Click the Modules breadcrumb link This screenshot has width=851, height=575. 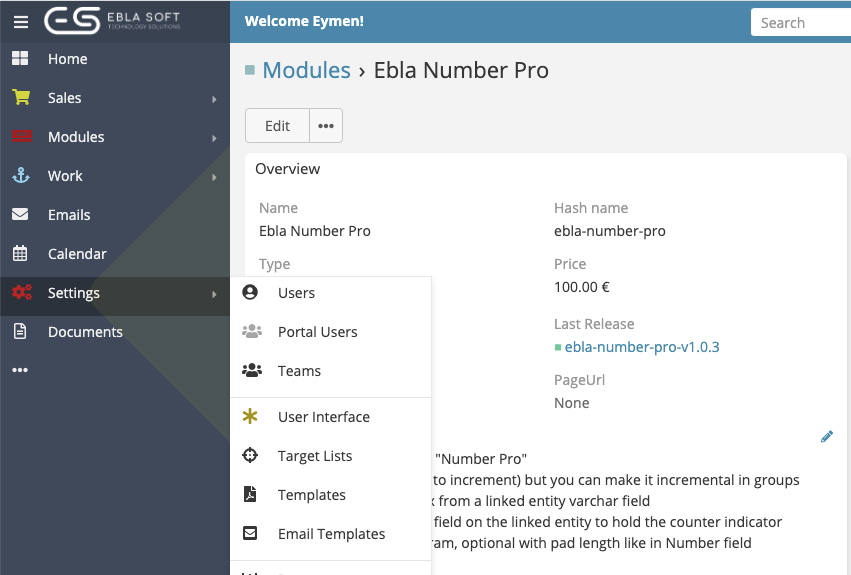point(306,70)
